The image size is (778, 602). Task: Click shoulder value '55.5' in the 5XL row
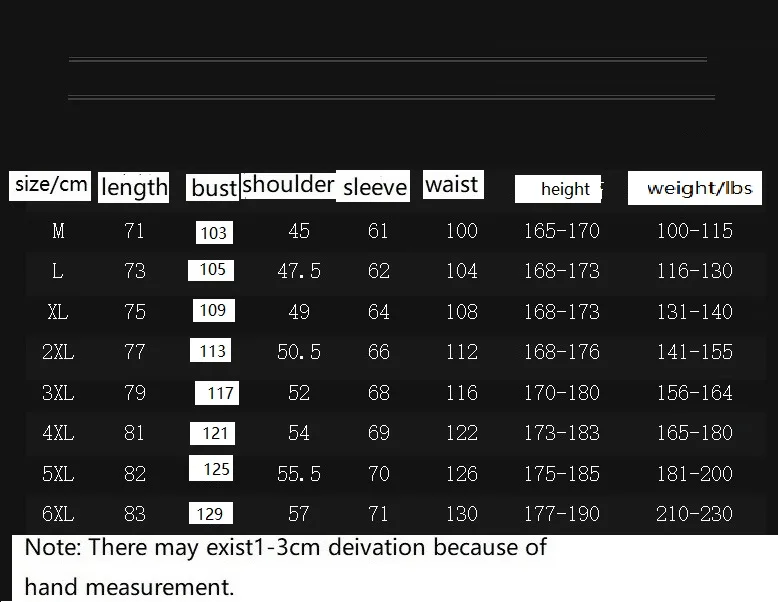pos(299,473)
